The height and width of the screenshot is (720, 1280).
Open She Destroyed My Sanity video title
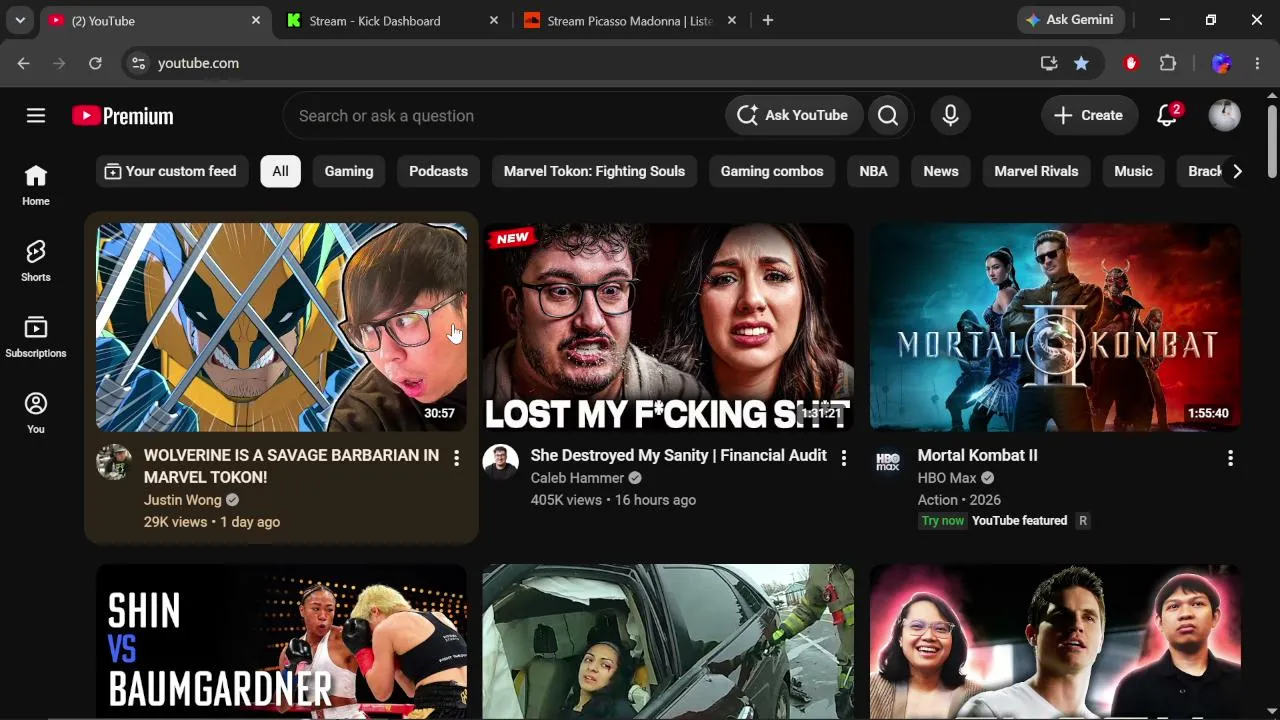tap(678, 456)
